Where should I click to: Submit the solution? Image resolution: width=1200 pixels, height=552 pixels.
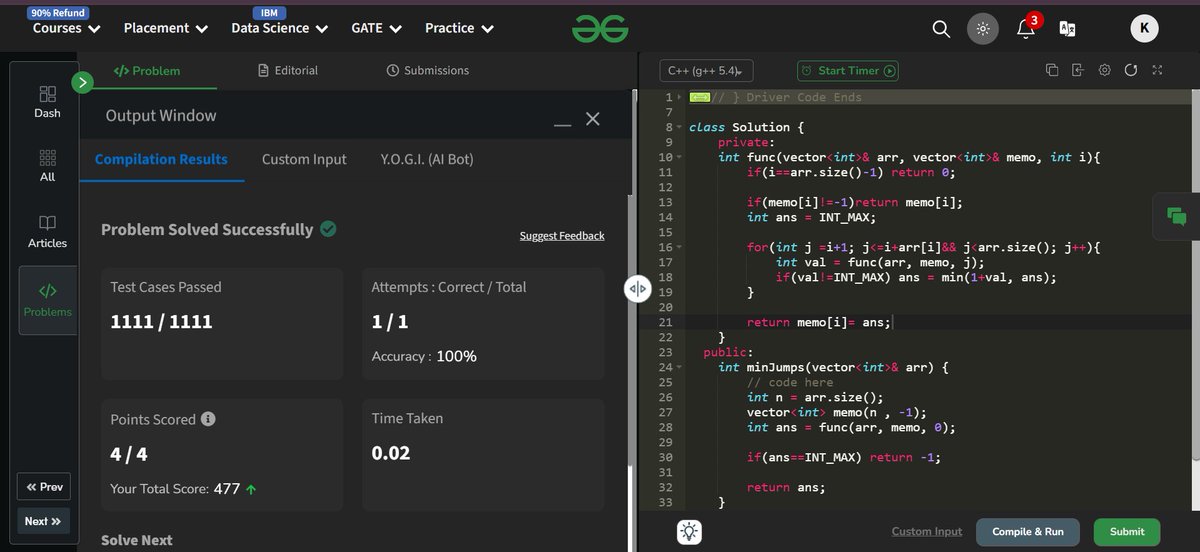pos(1127,532)
